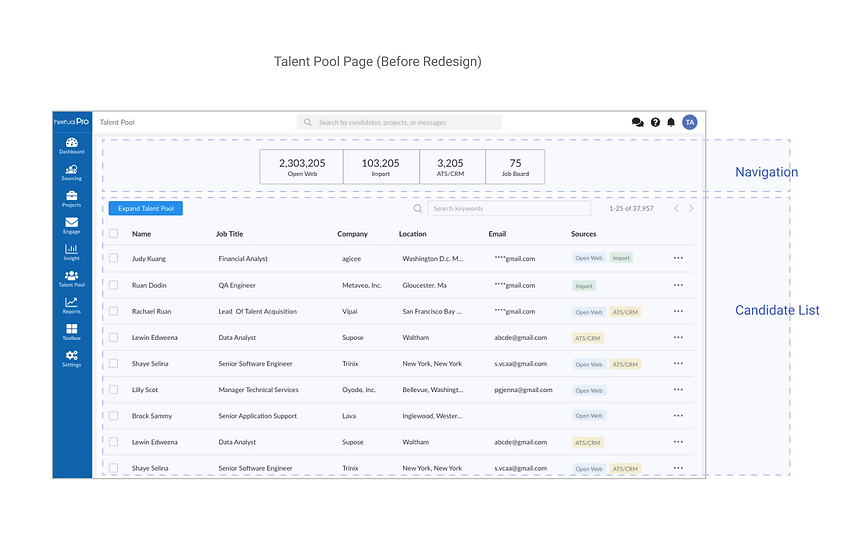This screenshot has height=550, width=868.
Task: Sort by the Job Title column header
Action: [x=230, y=234]
